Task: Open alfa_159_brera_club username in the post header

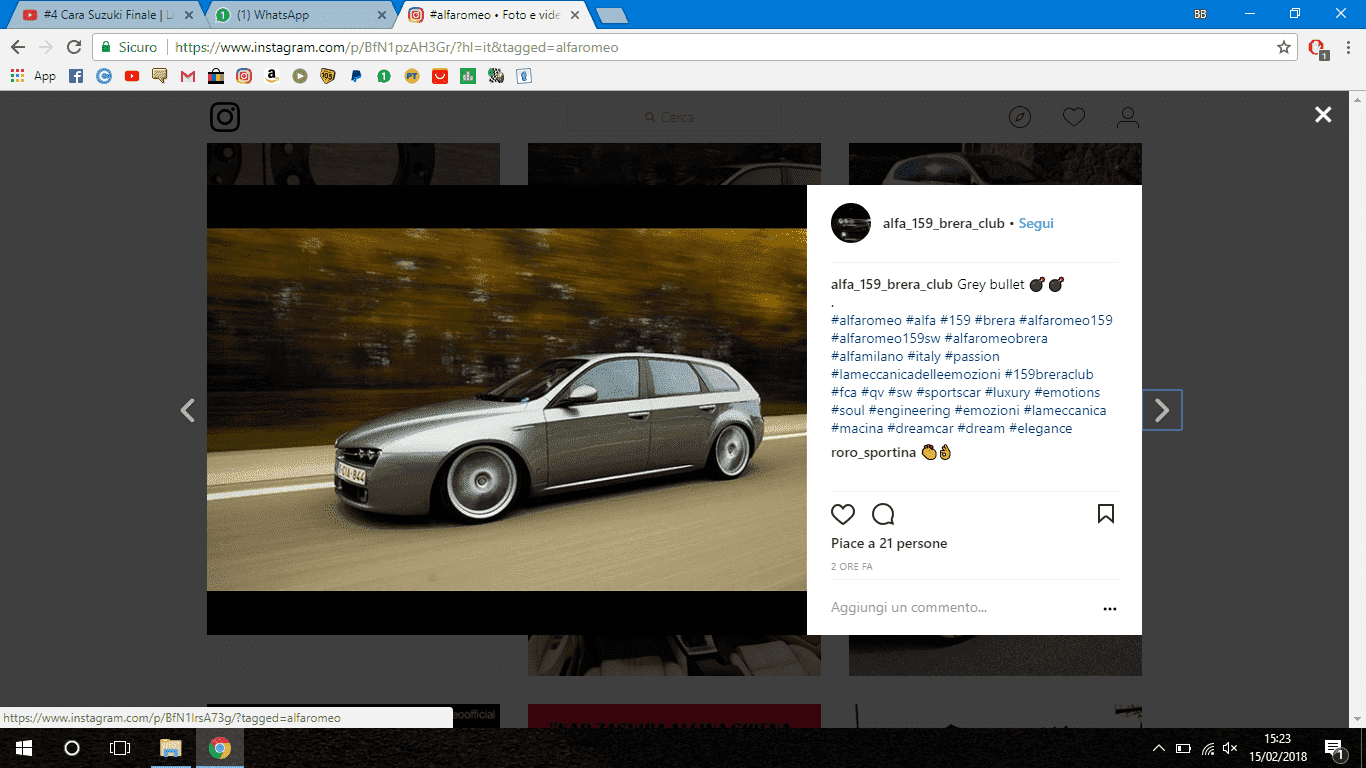Action: pos(943,224)
